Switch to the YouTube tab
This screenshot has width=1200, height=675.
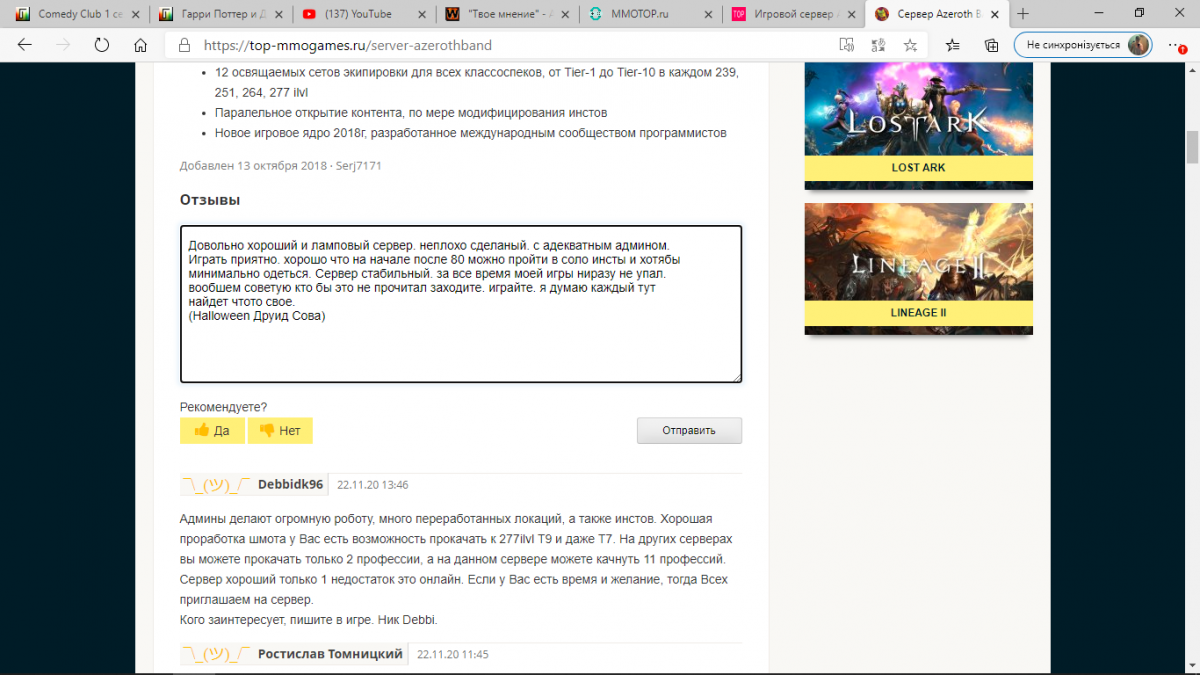(x=360, y=14)
